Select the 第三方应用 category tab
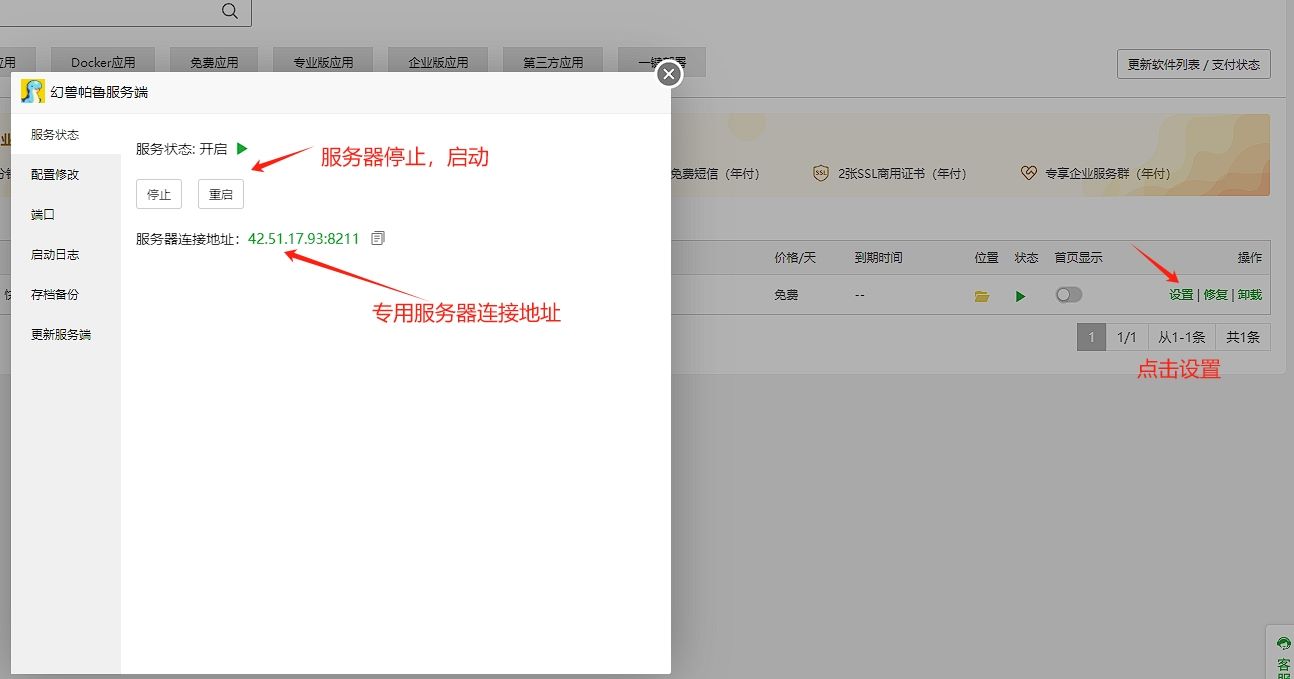The image size is (1294, 679). (x=553, y=62)
